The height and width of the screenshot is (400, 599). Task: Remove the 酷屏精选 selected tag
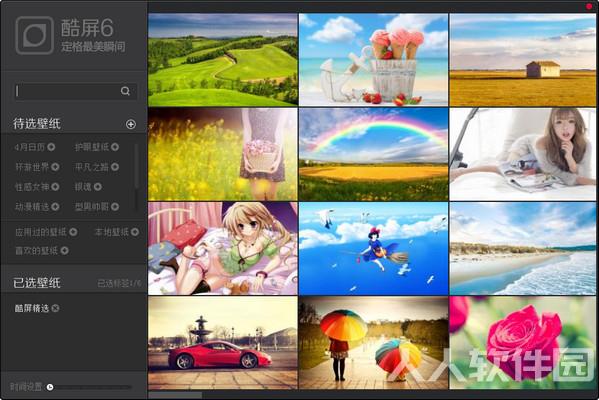pos(55,308)
